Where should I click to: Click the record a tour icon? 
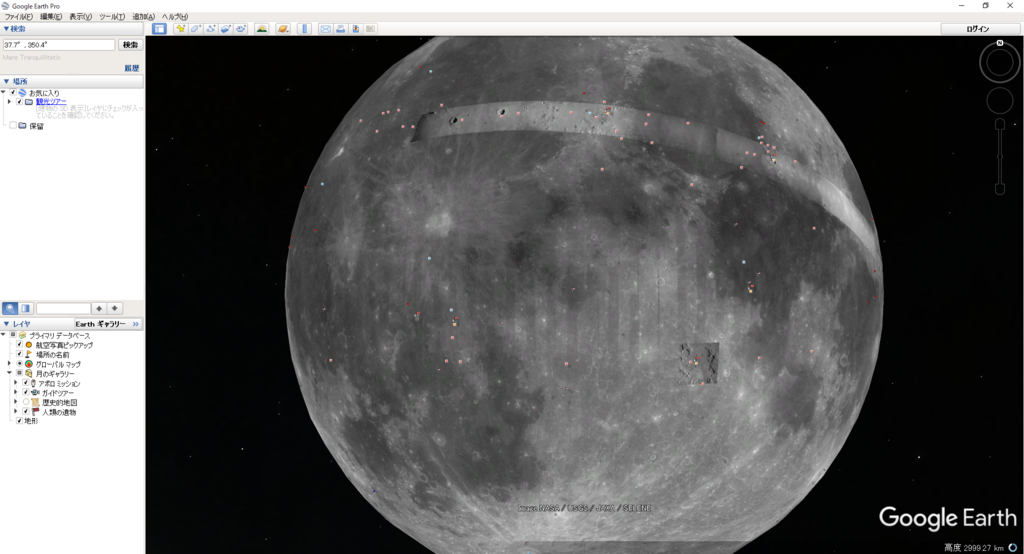coord(240,29)
